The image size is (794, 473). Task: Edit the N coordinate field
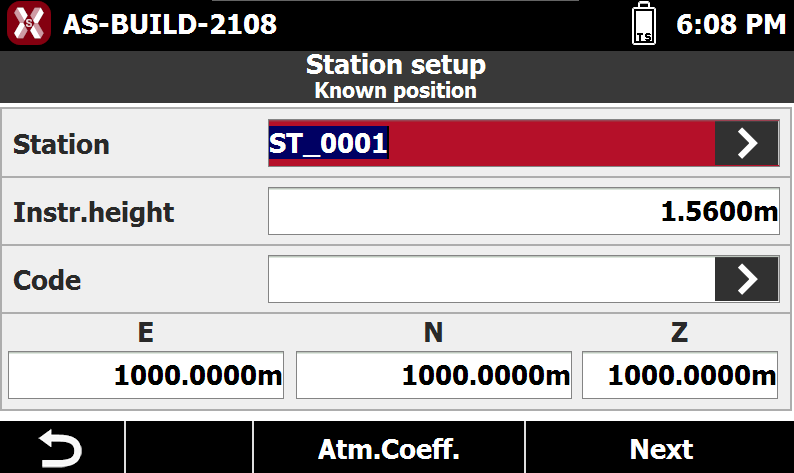coord(434,375)
